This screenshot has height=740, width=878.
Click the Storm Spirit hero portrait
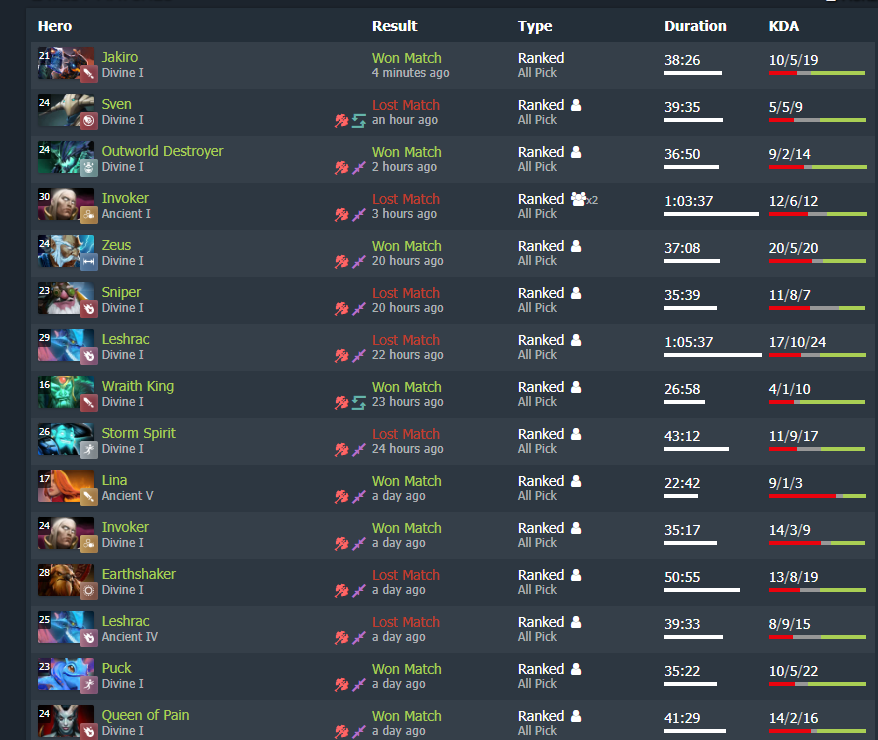click(x=66, y=439)
